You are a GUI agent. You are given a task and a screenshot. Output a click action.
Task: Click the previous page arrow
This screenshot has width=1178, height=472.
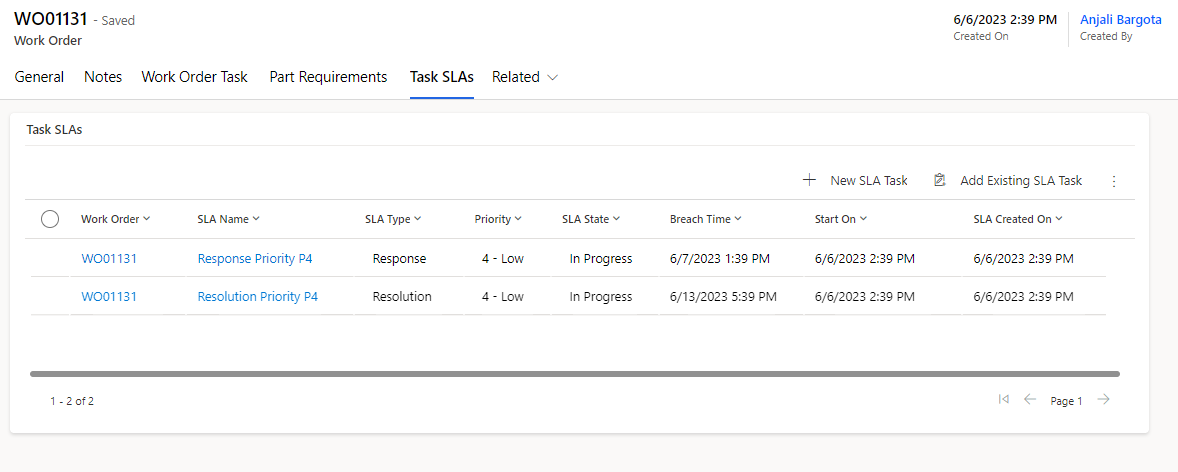[1030, 400]
